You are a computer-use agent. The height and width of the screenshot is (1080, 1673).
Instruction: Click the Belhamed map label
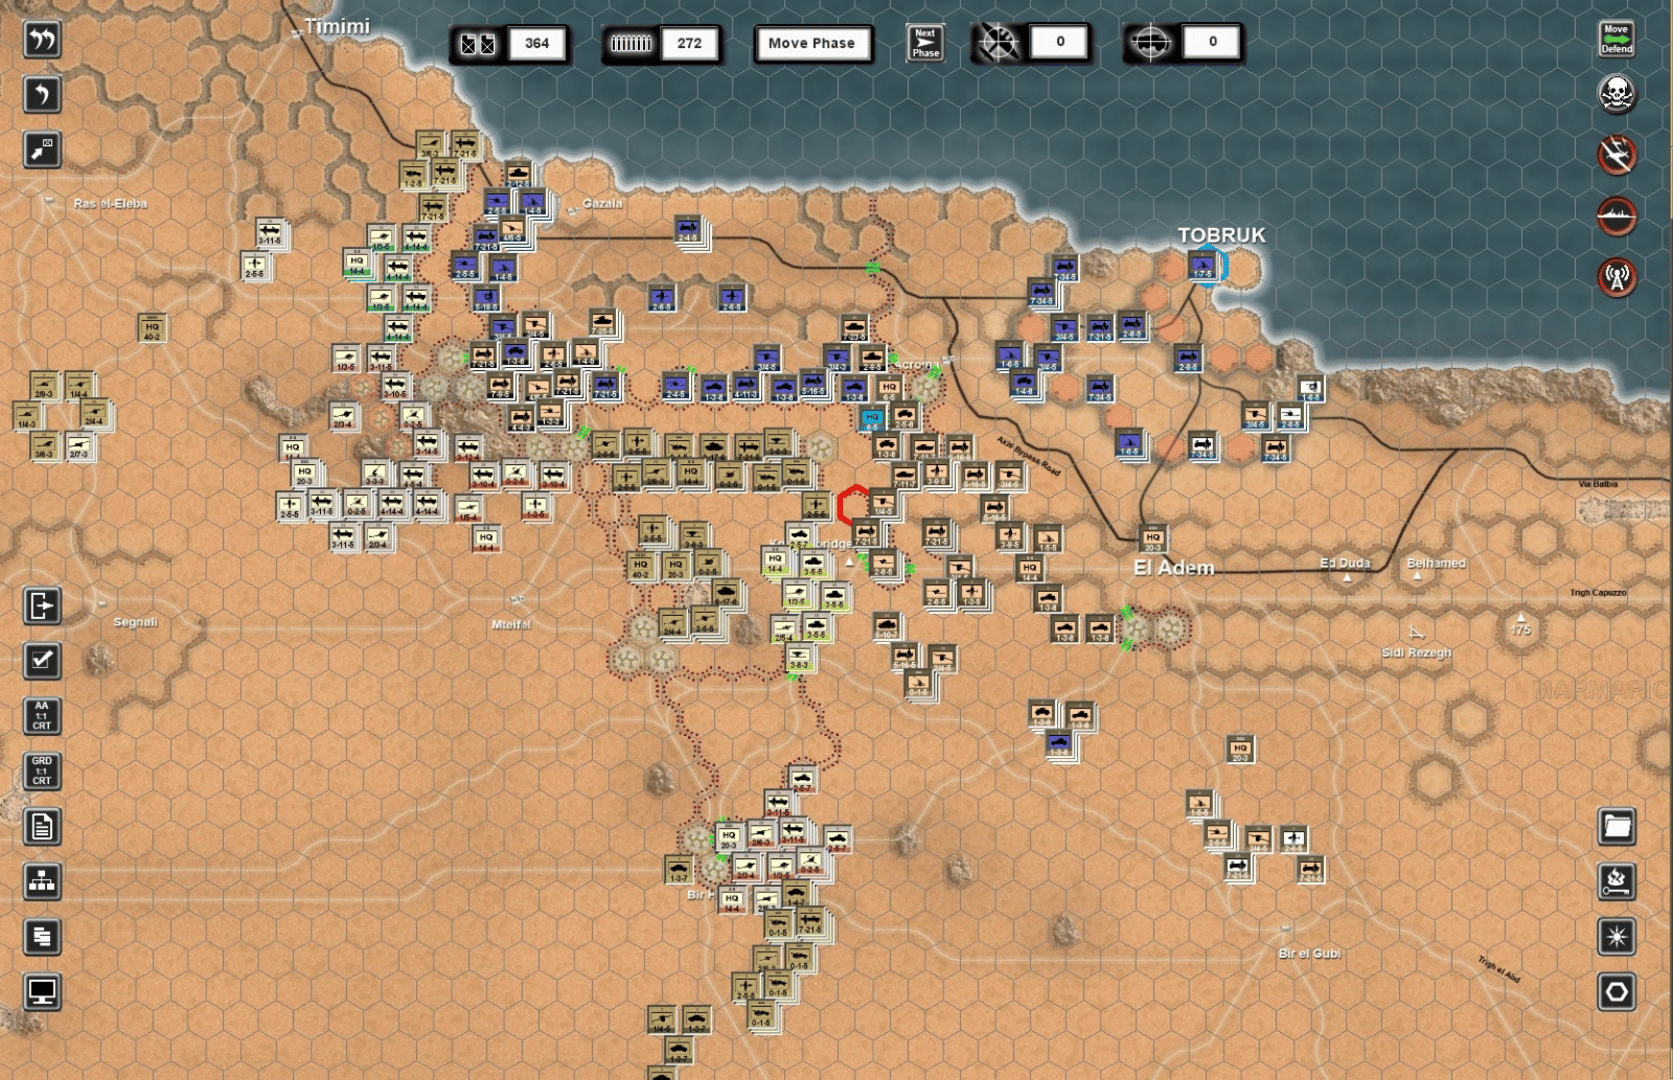1436,563
